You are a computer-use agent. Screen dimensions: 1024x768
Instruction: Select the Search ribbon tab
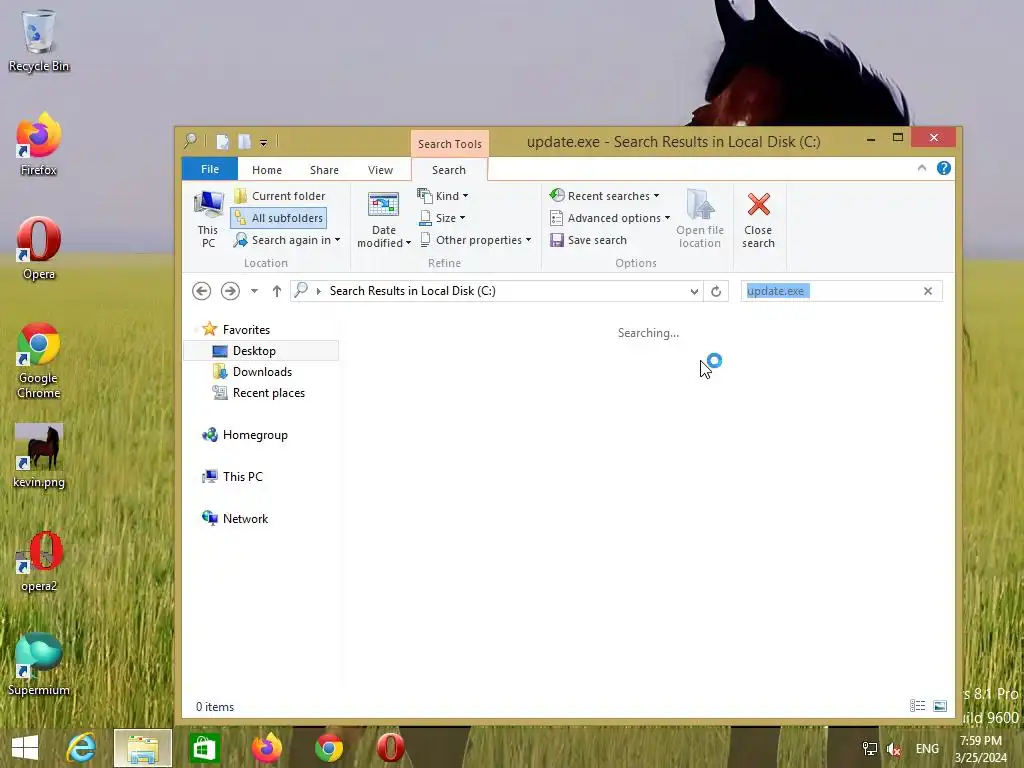coord(449,170)
